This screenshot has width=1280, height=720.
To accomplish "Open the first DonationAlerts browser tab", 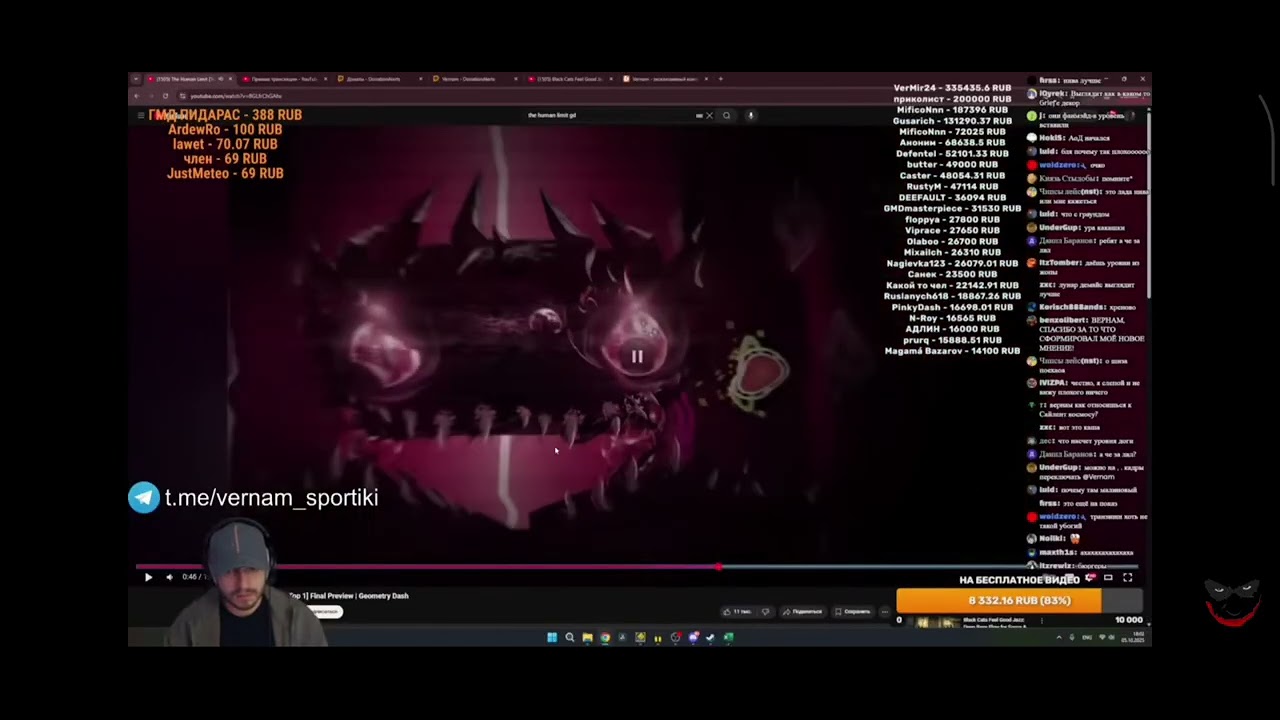I will [x=378, y=79].
